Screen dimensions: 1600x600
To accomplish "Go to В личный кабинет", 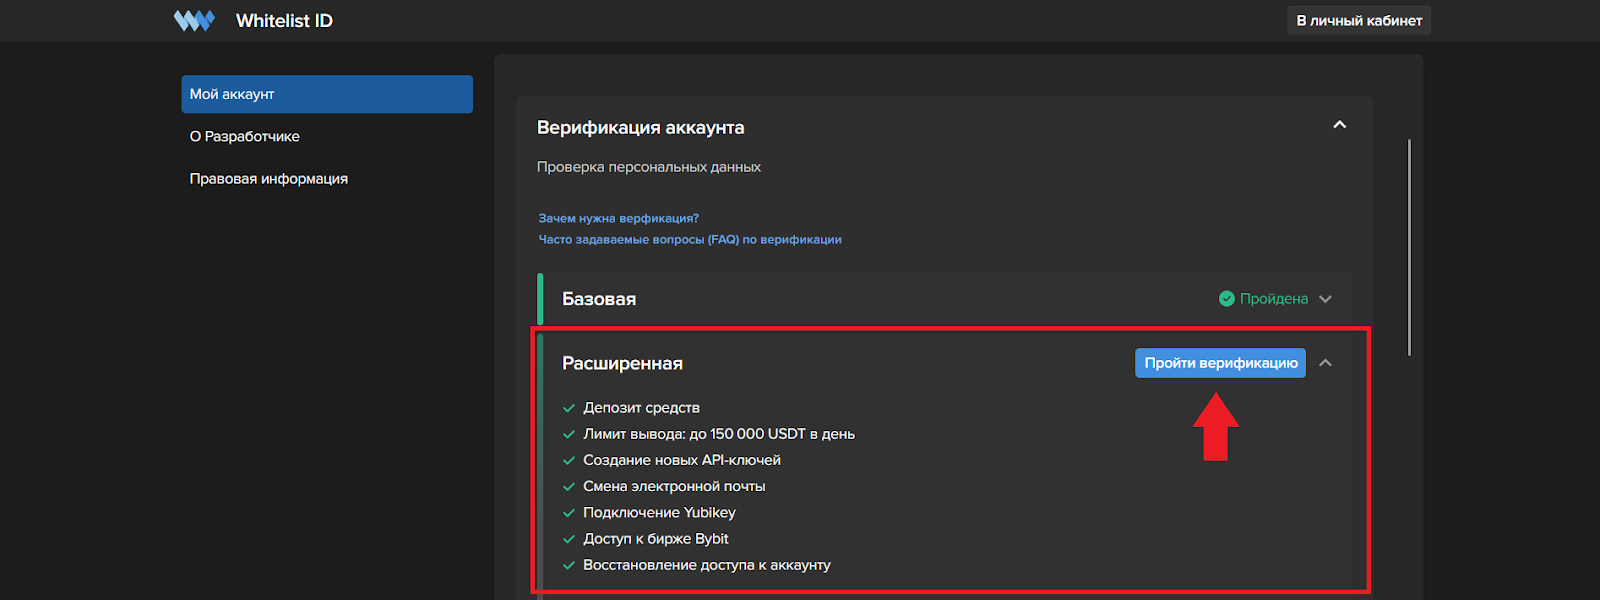I will click(1358, 21).
